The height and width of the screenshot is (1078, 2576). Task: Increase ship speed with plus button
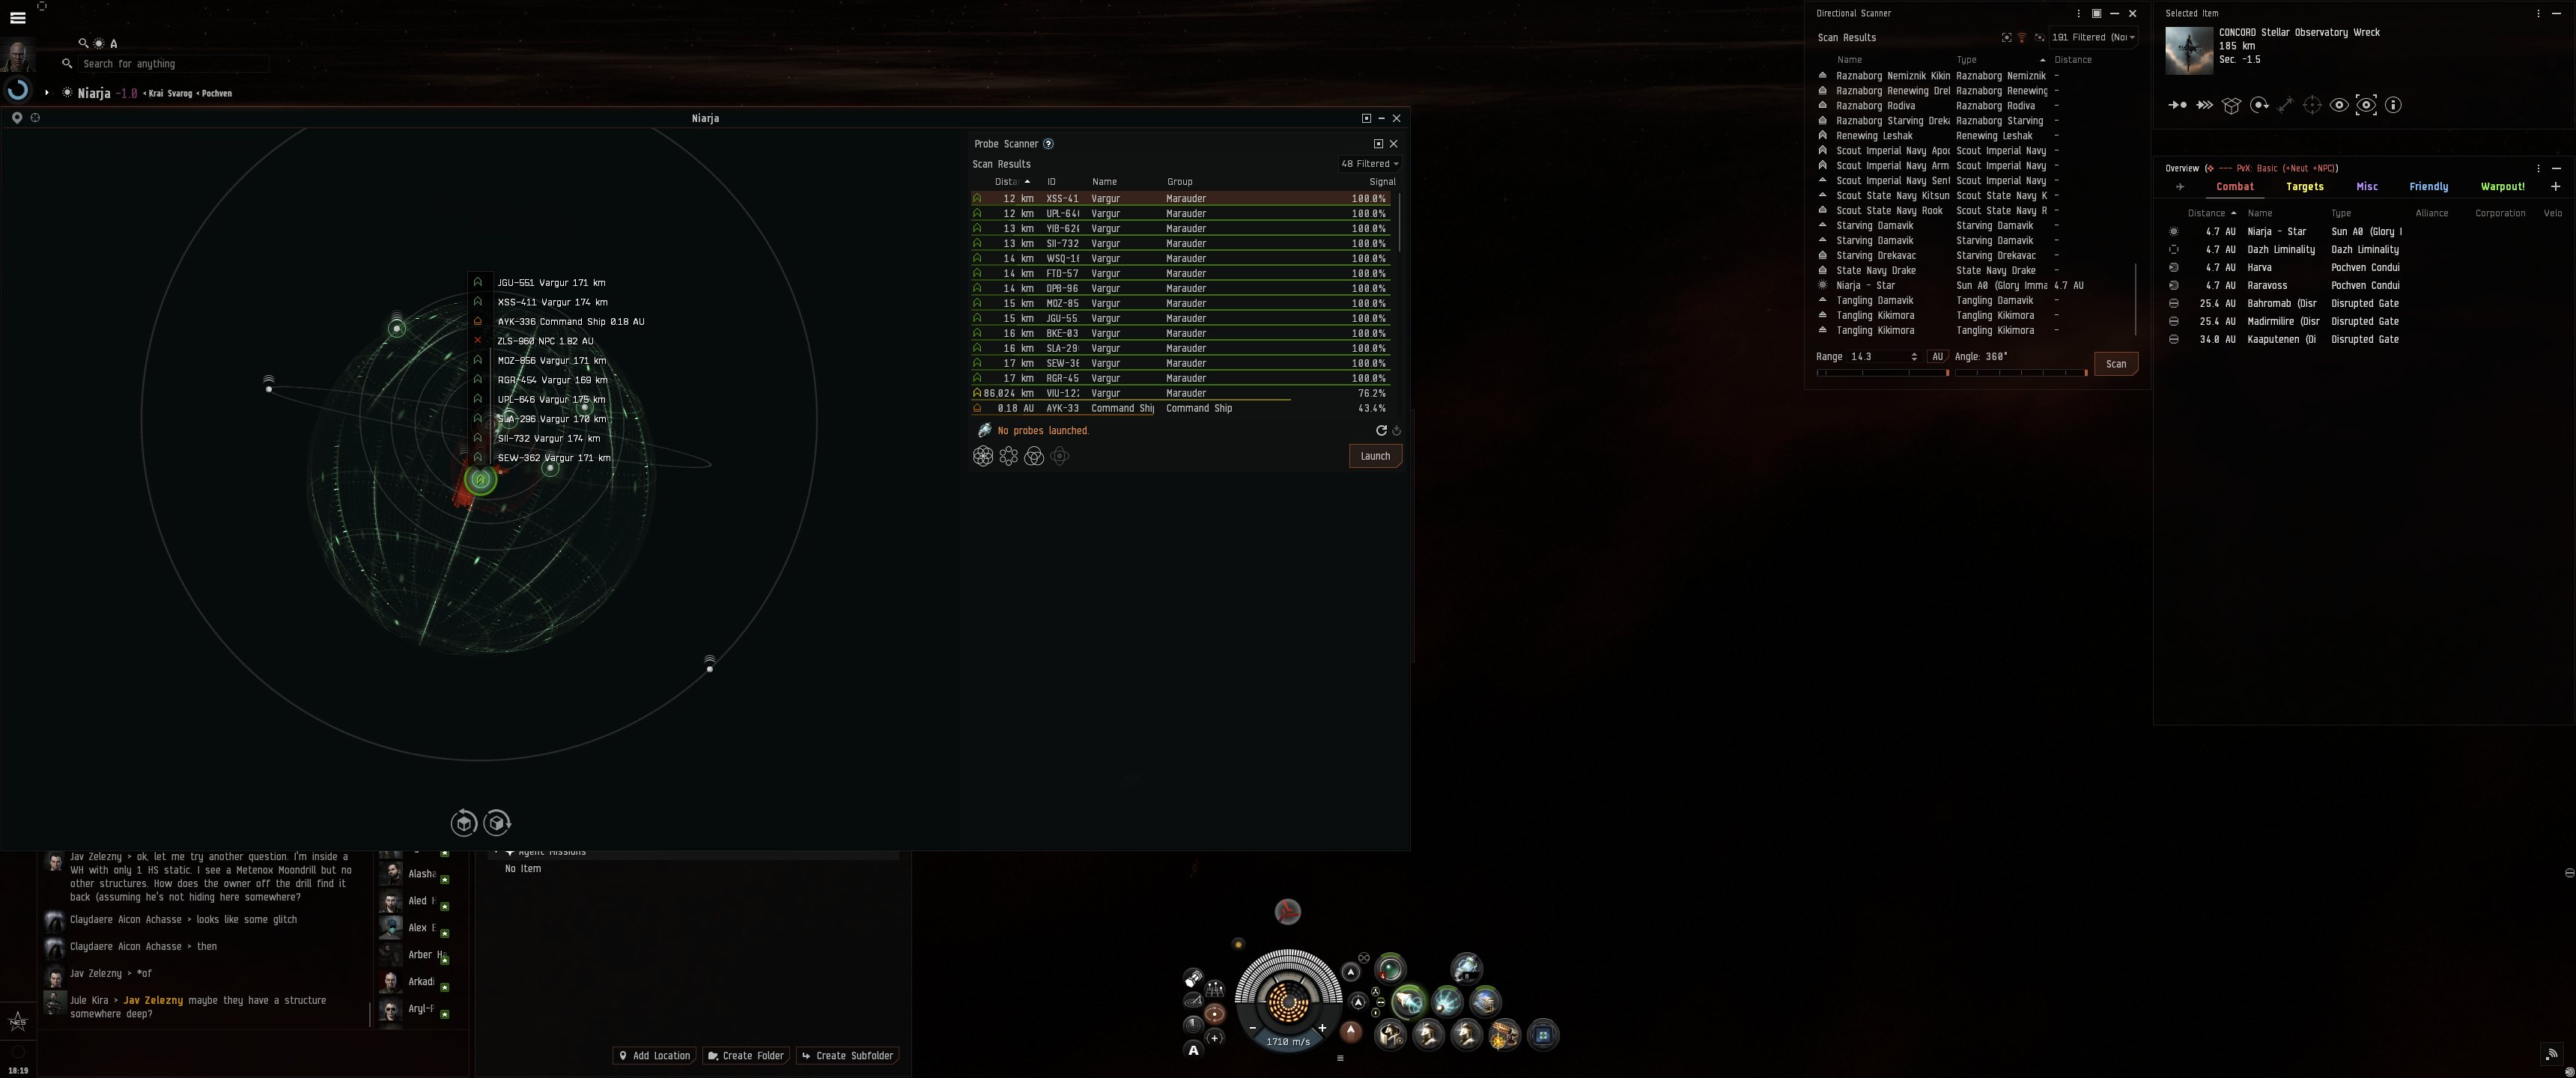[x=1322, y=1029]
